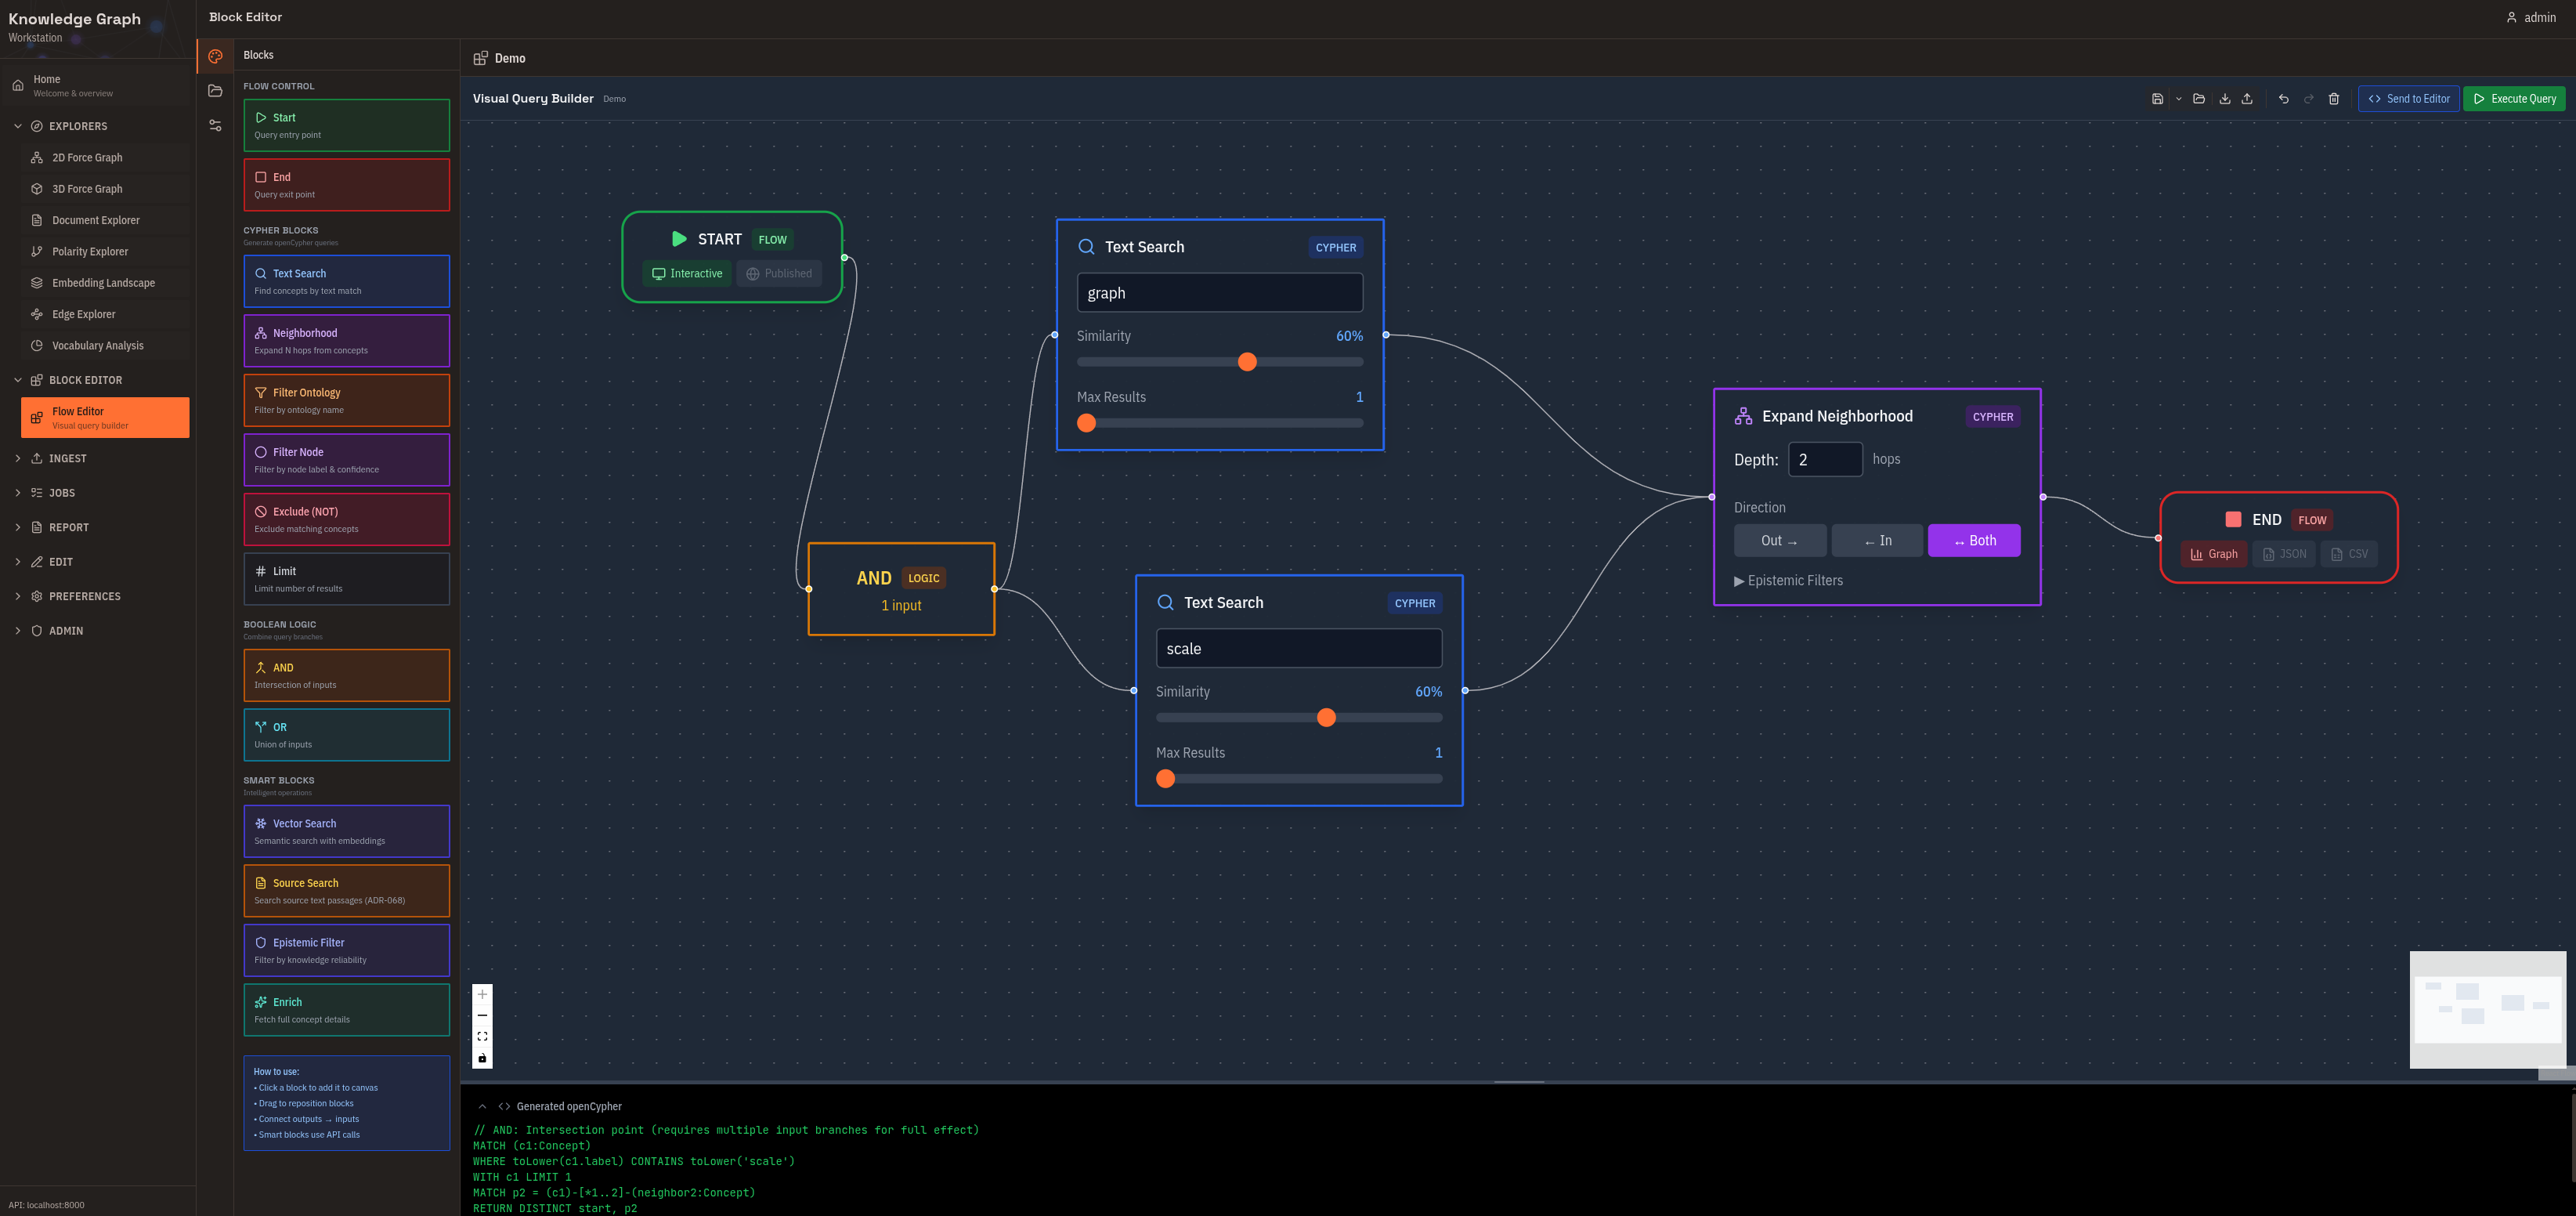Set START node mode to Published

[x=779, y=273]
